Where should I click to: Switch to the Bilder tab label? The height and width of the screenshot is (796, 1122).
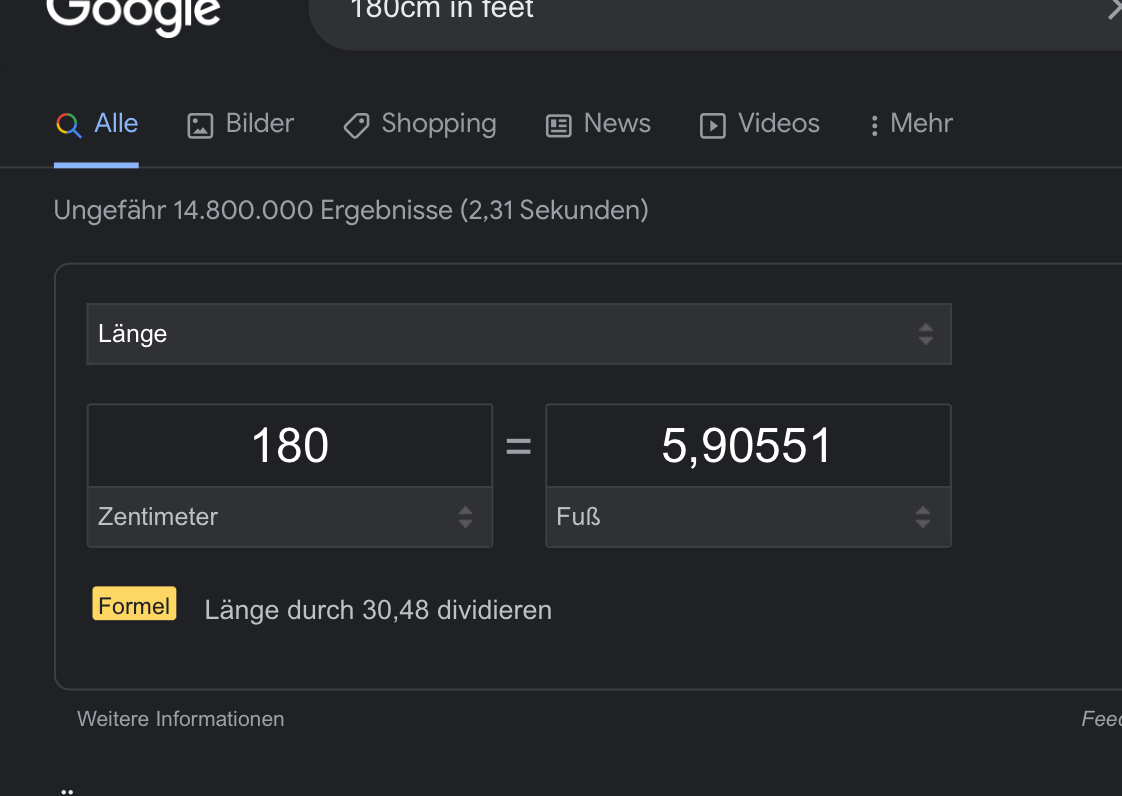tap(260, 124)
